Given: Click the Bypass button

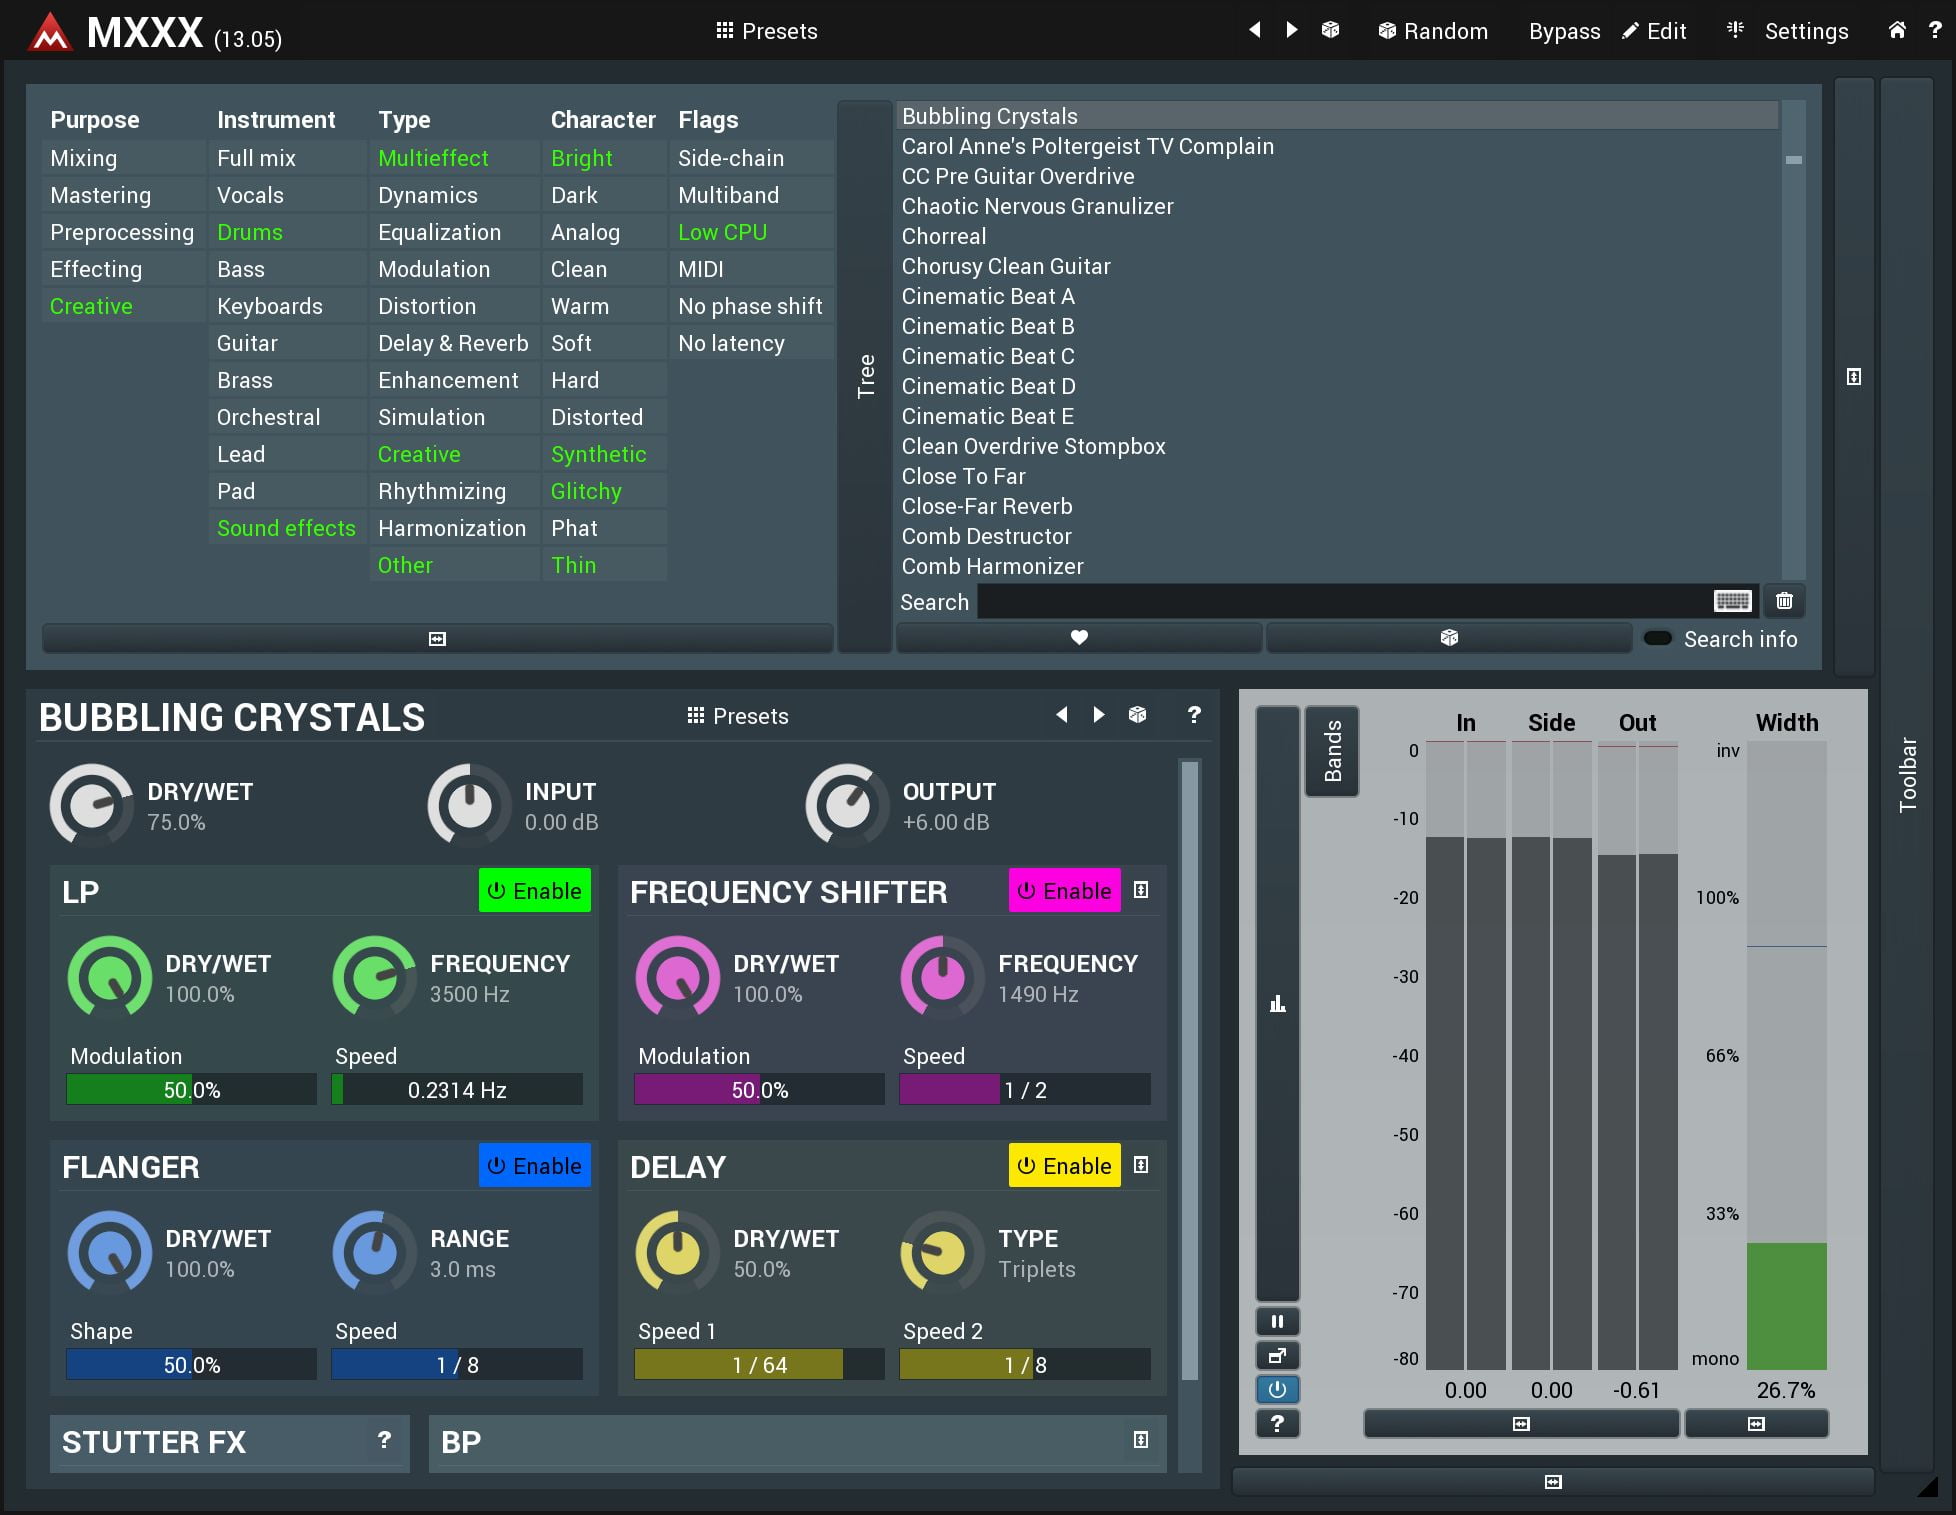Looking at the screenshot, I should pyautogui.click(x=1564, y=31).
